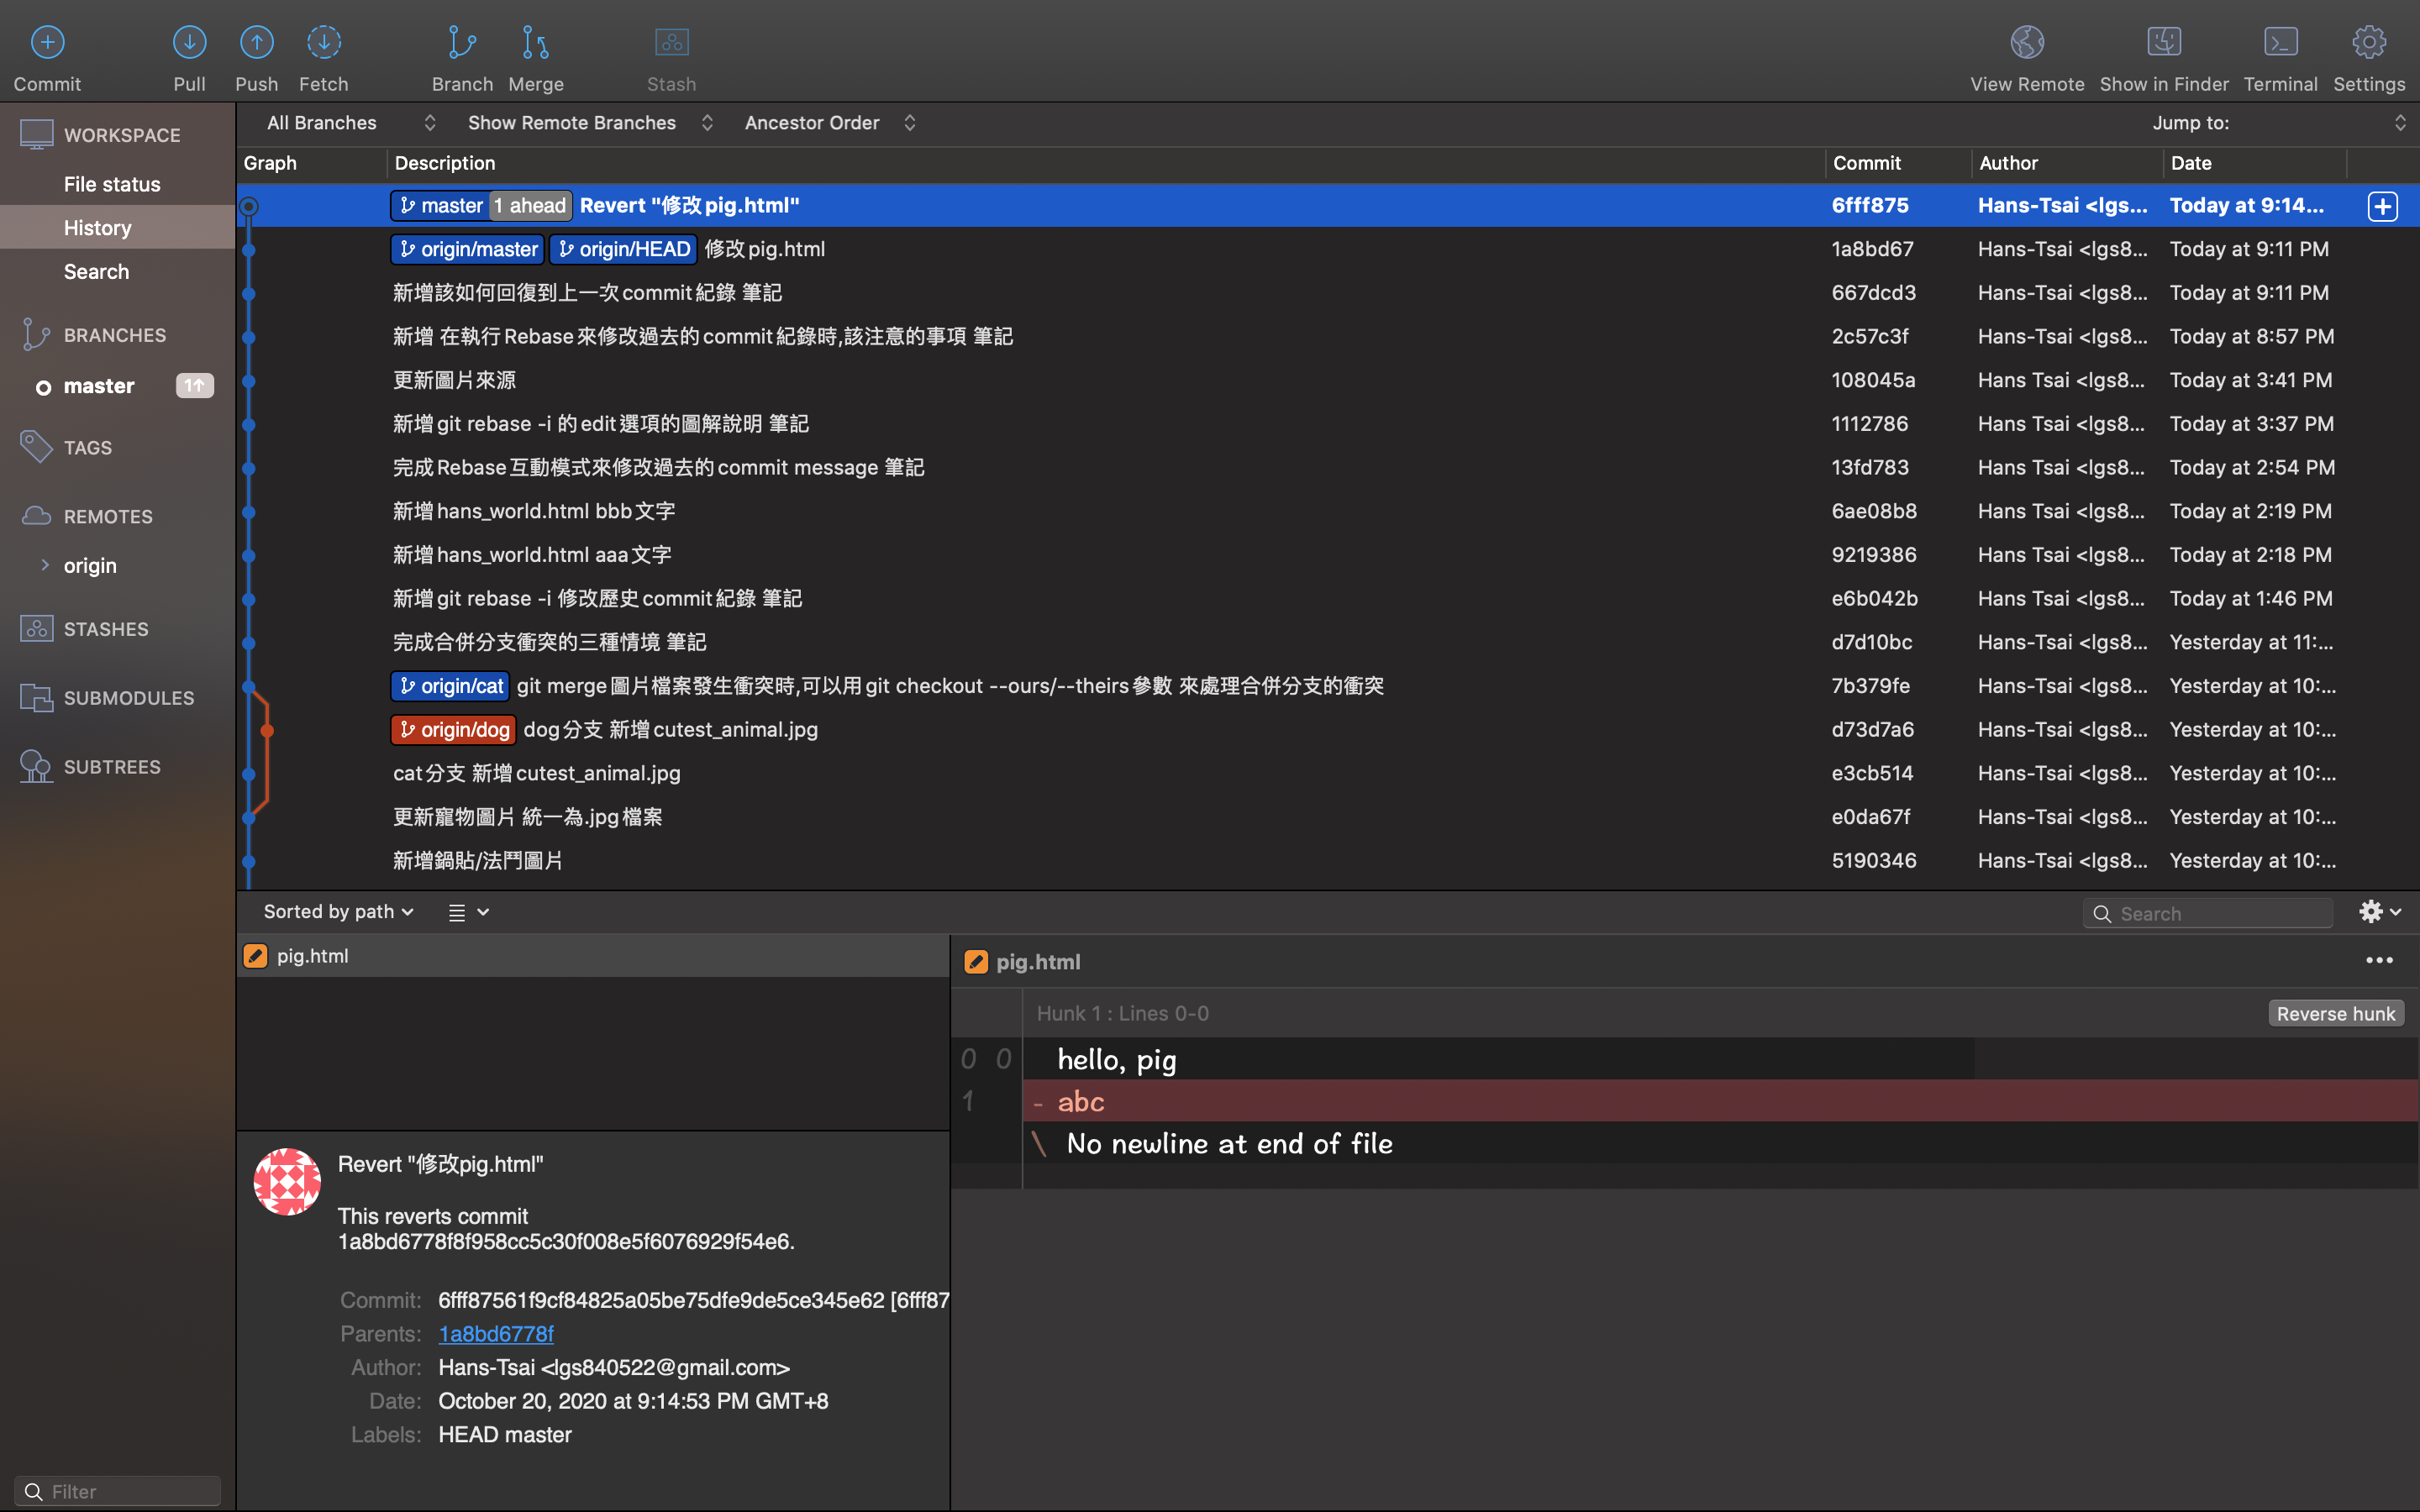Click the origin/dog label tag
Image resolution: width=2420 pixels, height=1512 pixels.
coord(453,730)
